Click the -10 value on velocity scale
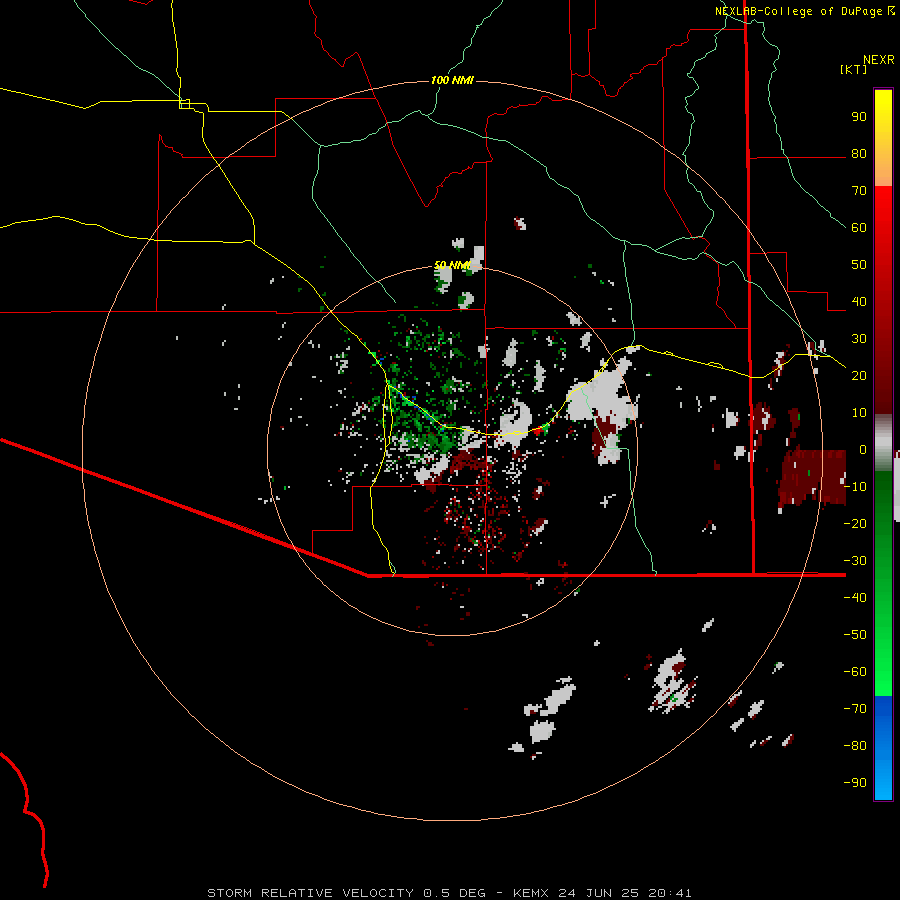Image resolution: width=900 pixels, height=900 pixels. click(x=855, y=487)
